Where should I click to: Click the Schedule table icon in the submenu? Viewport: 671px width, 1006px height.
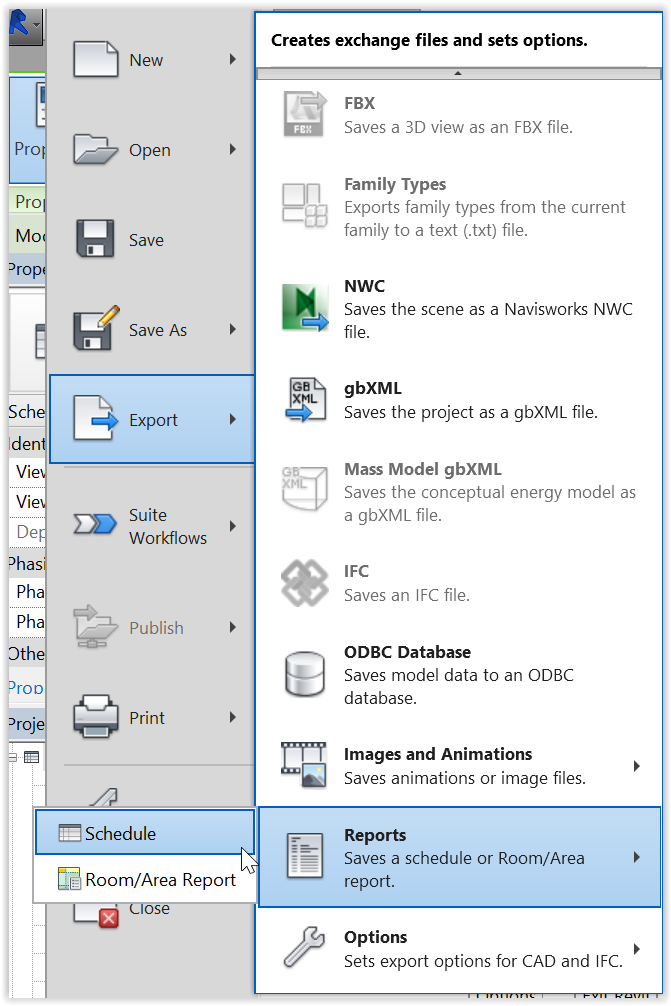69,833
